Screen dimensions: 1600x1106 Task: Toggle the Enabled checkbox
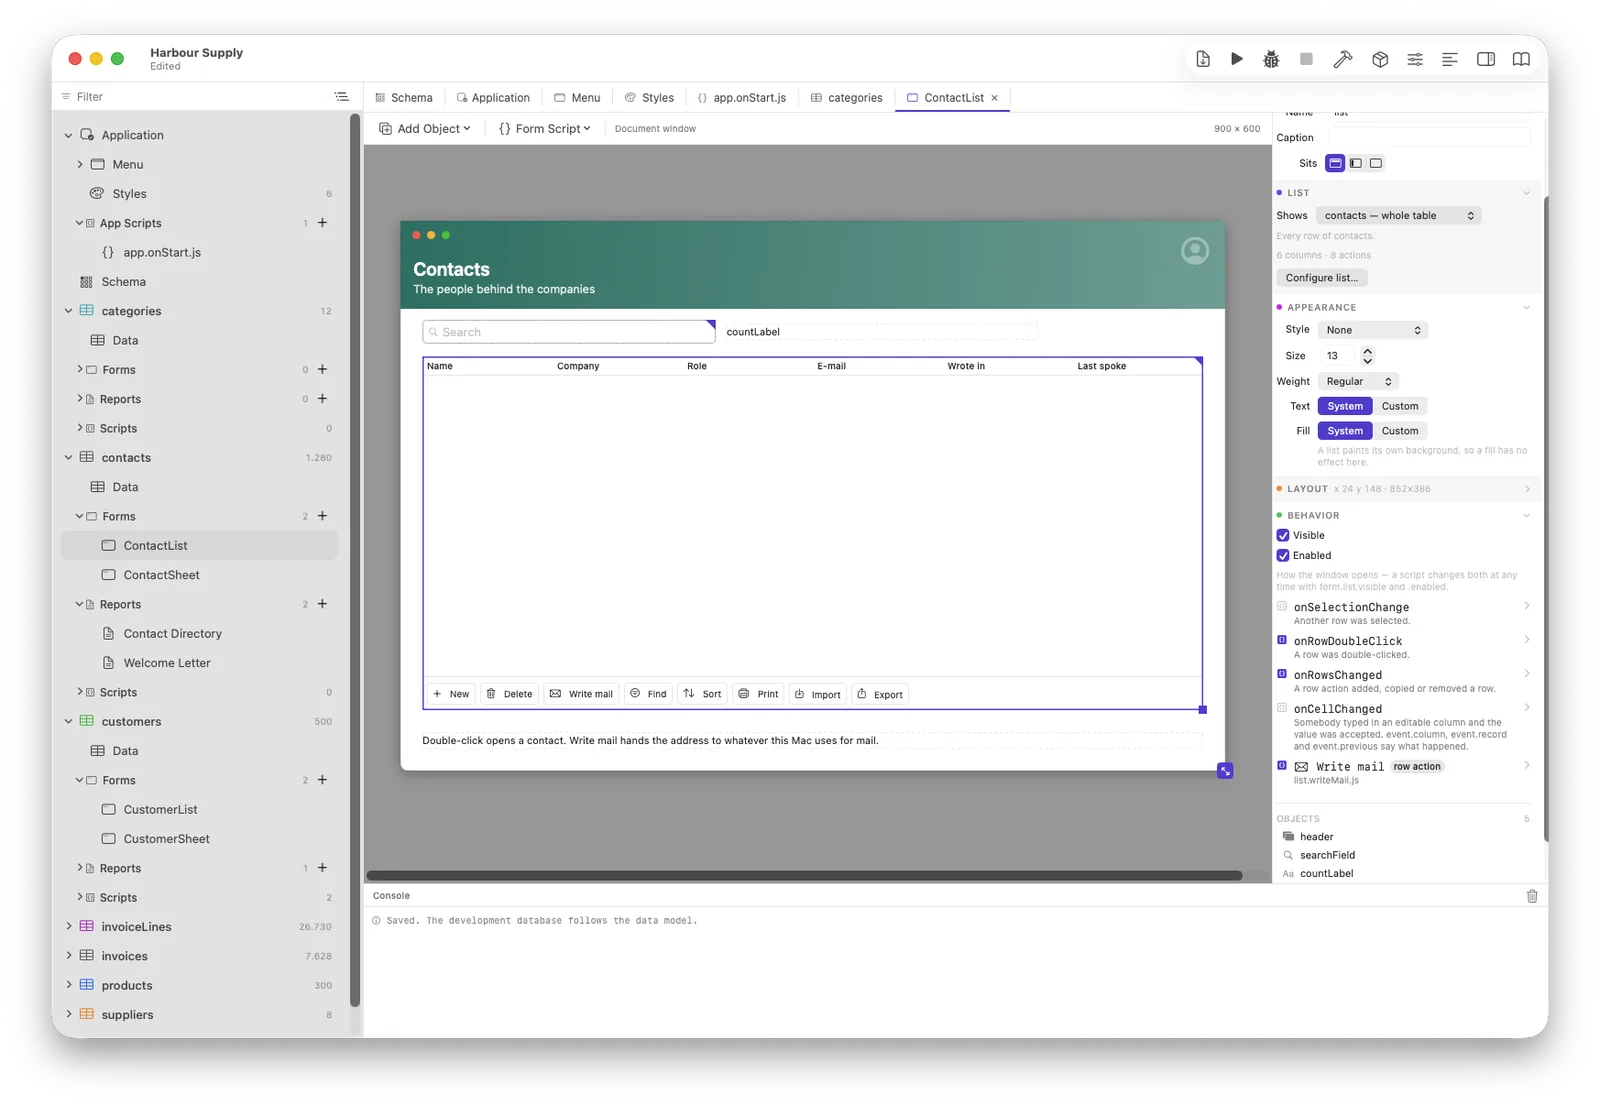coord(1283,556)
